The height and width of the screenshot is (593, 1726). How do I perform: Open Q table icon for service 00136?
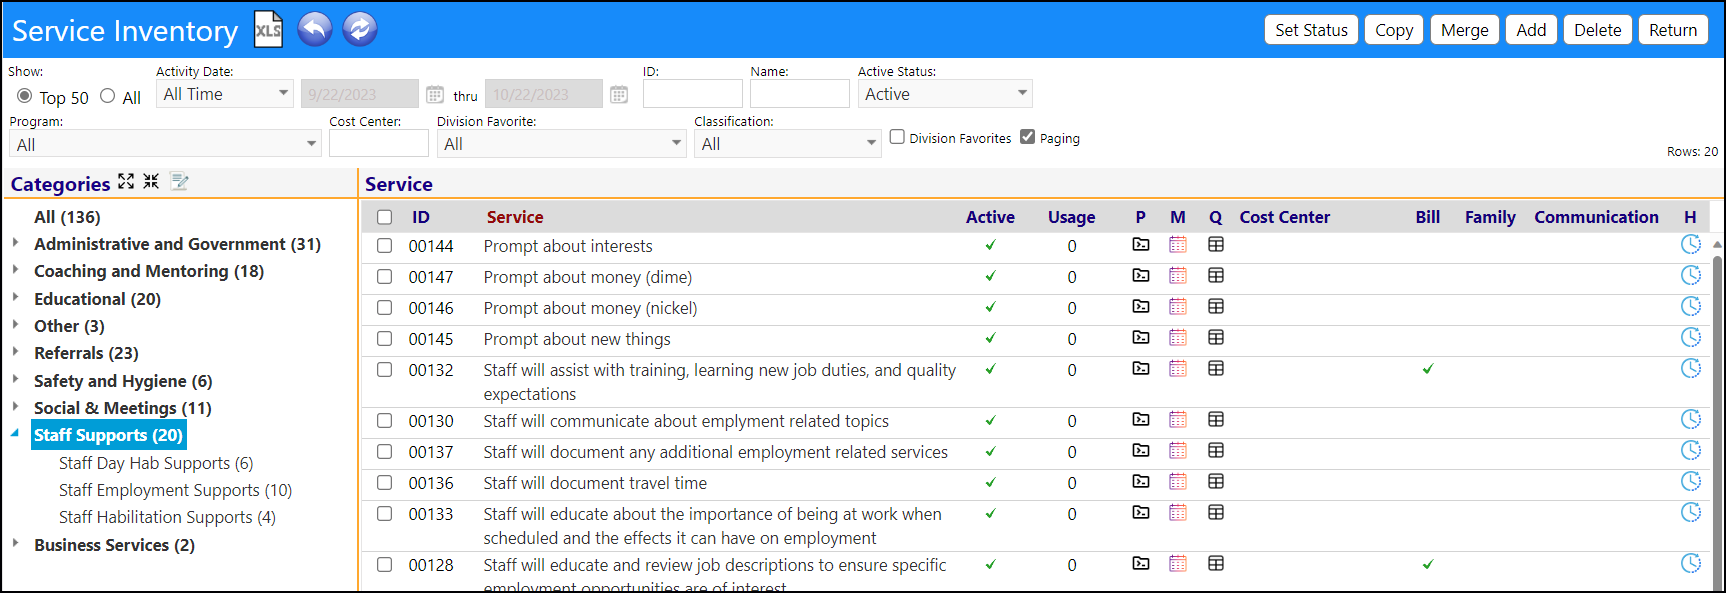pos(1216,482)
